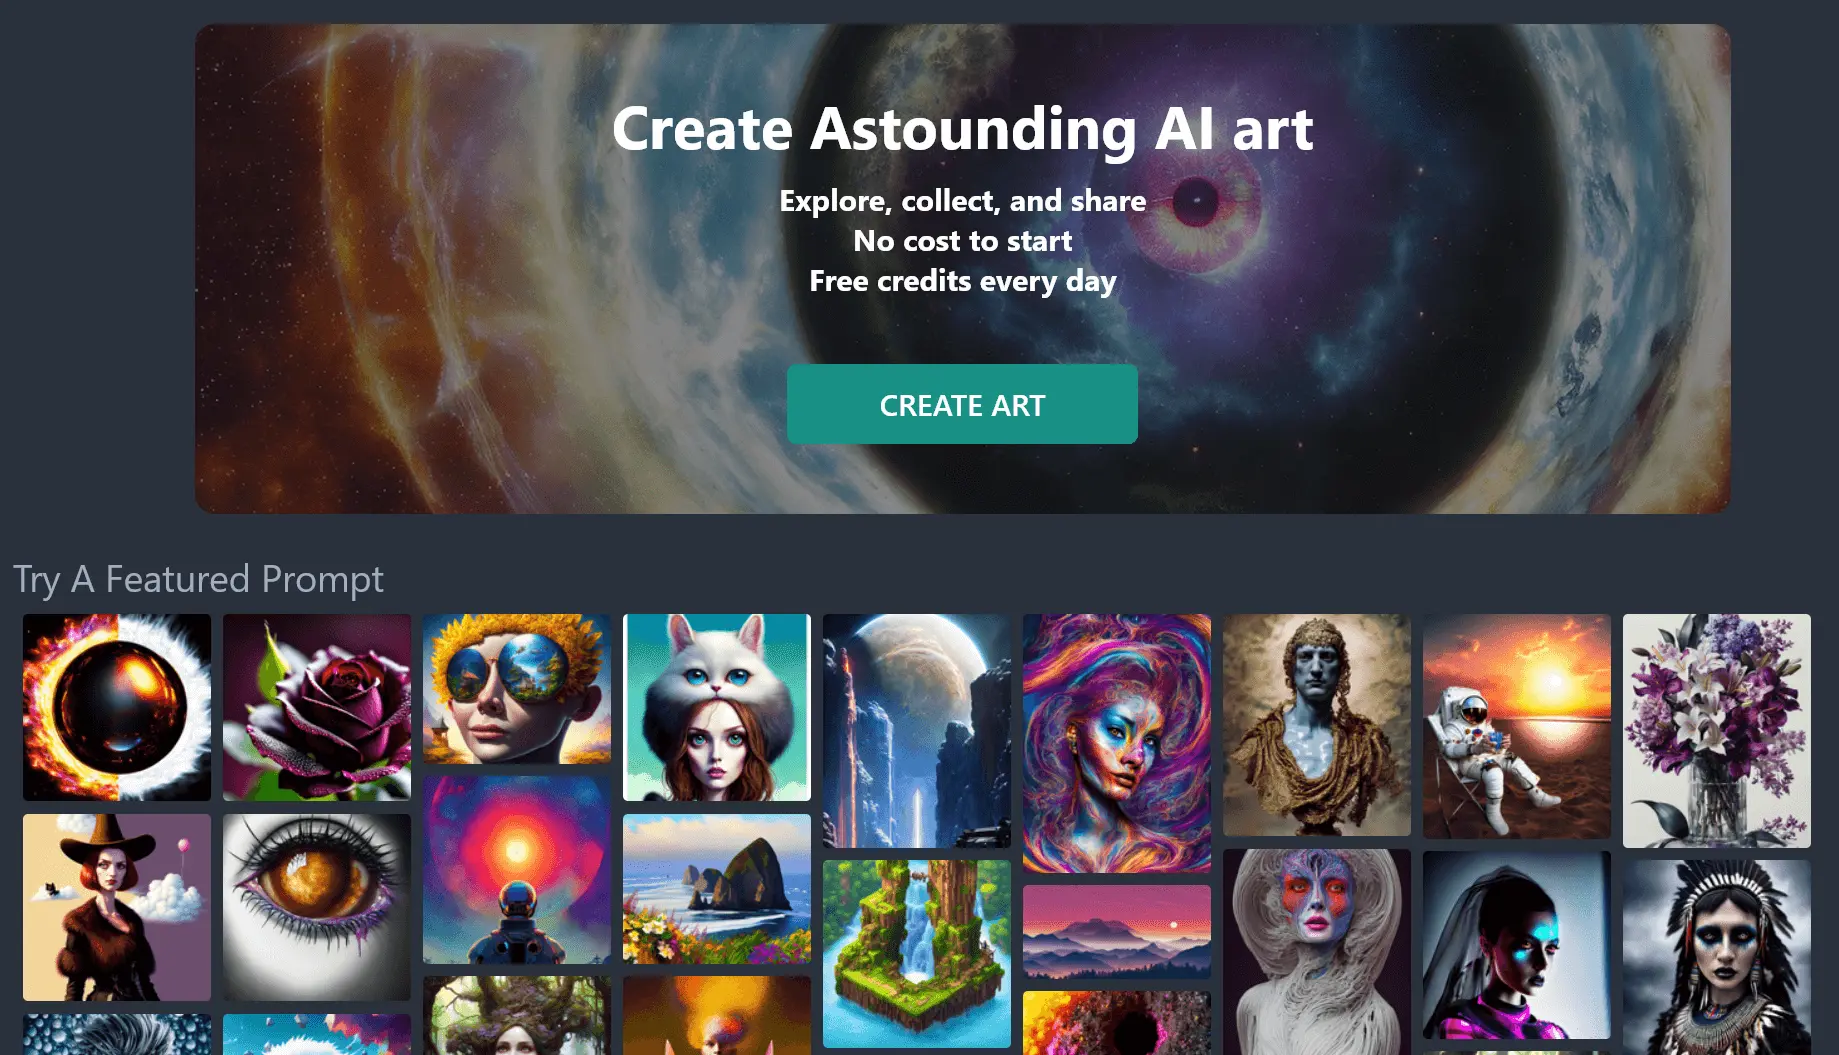Viewport: 1839px width, 1055px height.
Task: Open the flaming black sphere eclipse prompt
Action: click(117, 707)
